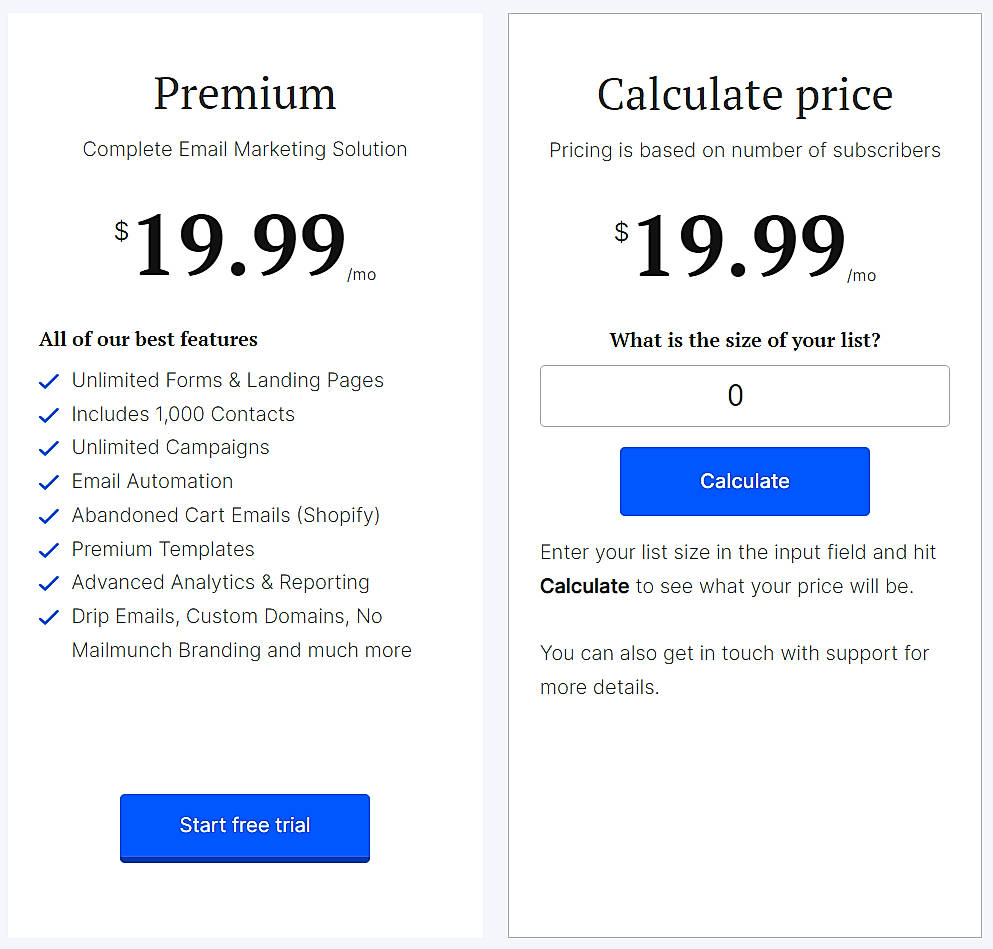The height and width of the screenshot is (949, 993).
Task: Click the Unlimited Campaigns feature text
Action: click(170, 448)
